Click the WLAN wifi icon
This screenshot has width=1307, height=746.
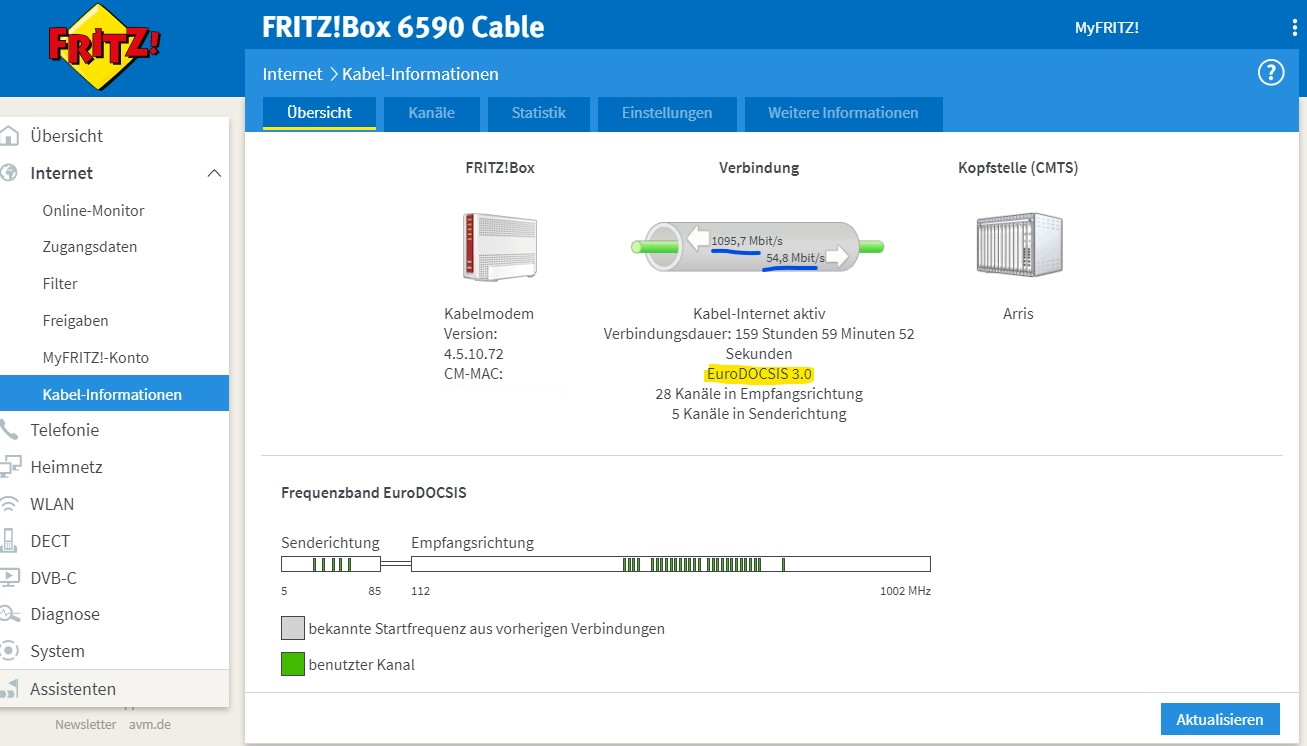click(10, 504)
